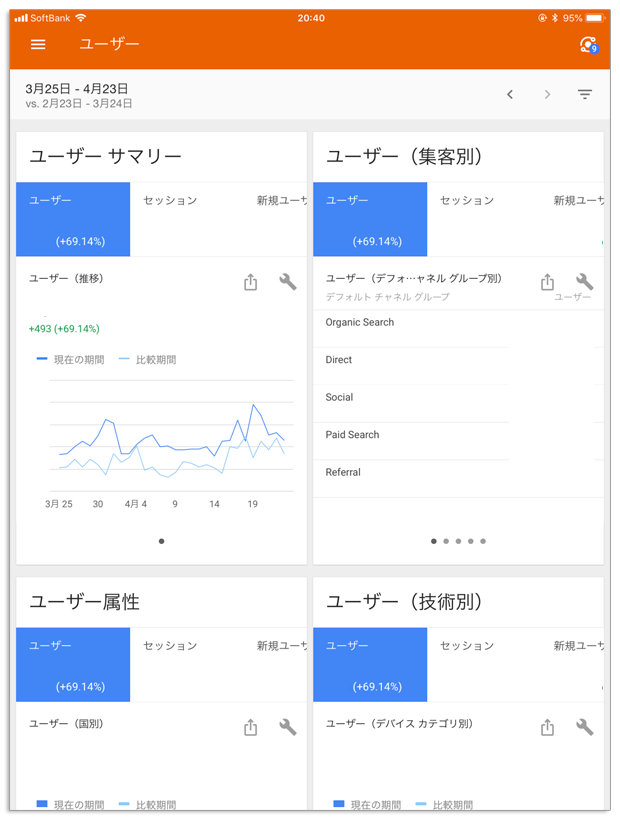This screenshot has width=620, height=820.
Task: Click the +493 (+69.14%) change value
Action: click(x=64, y=329)
